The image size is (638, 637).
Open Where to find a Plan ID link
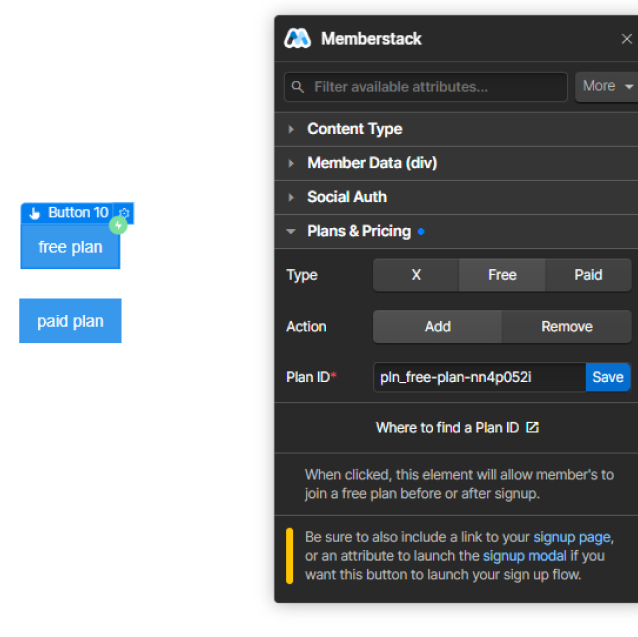coord(457,428)
